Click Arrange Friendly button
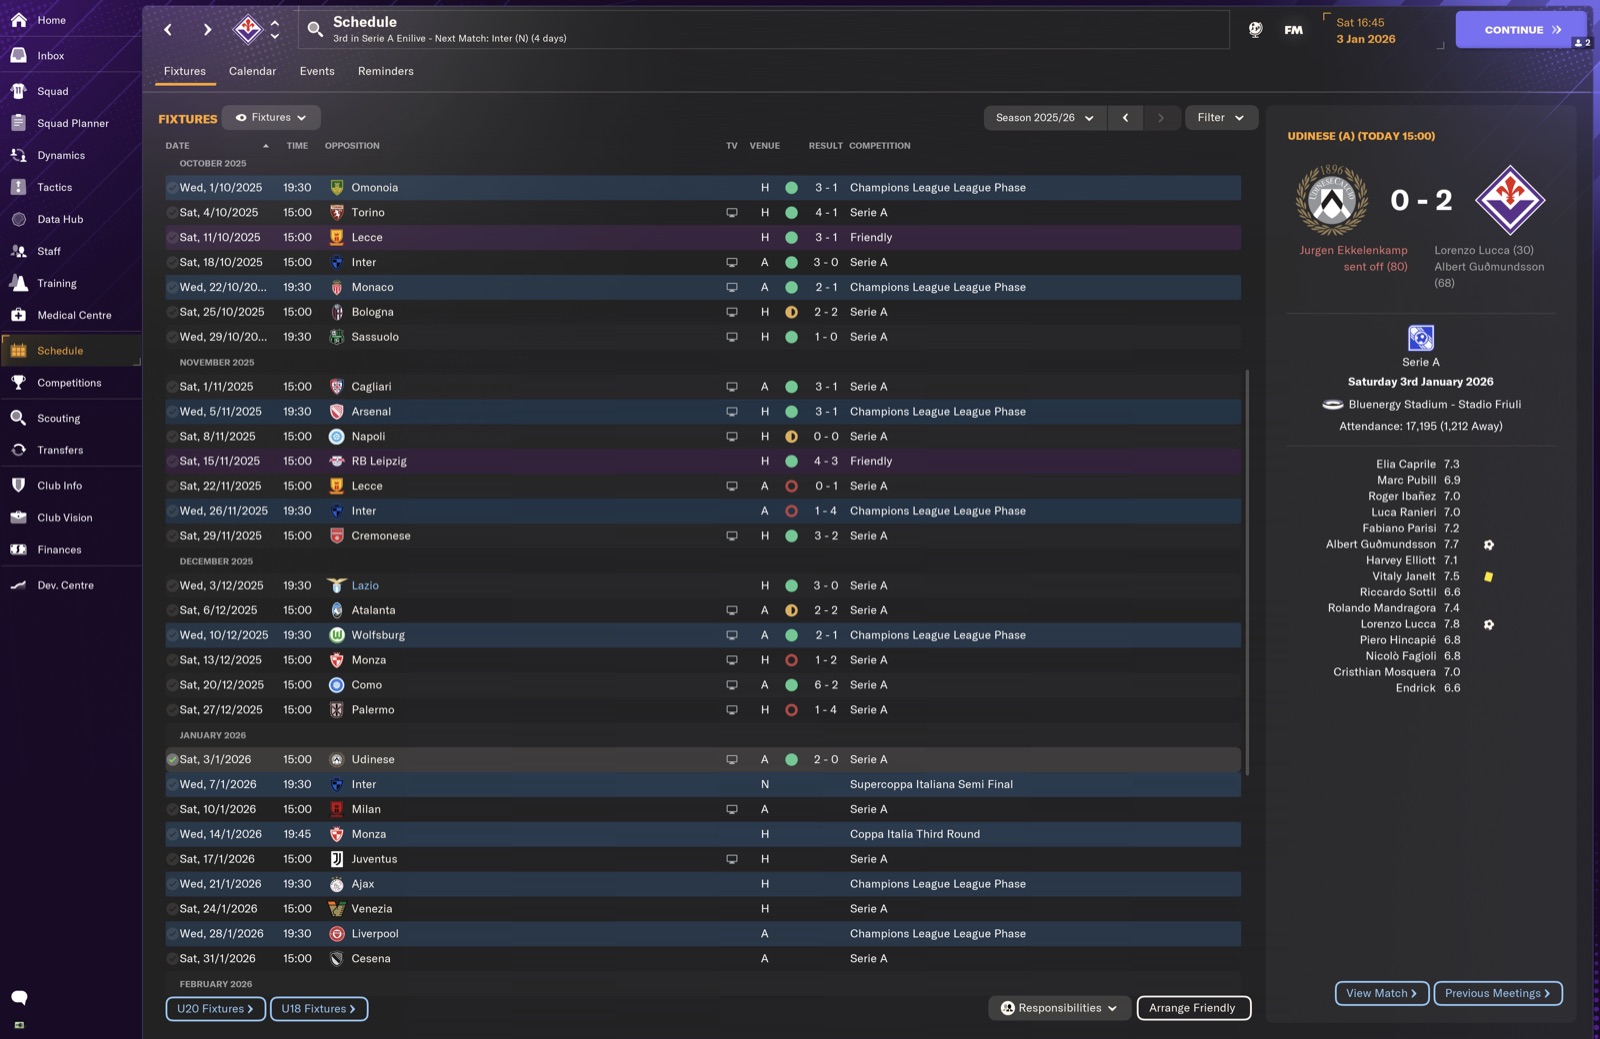 pos(1193,1008)
